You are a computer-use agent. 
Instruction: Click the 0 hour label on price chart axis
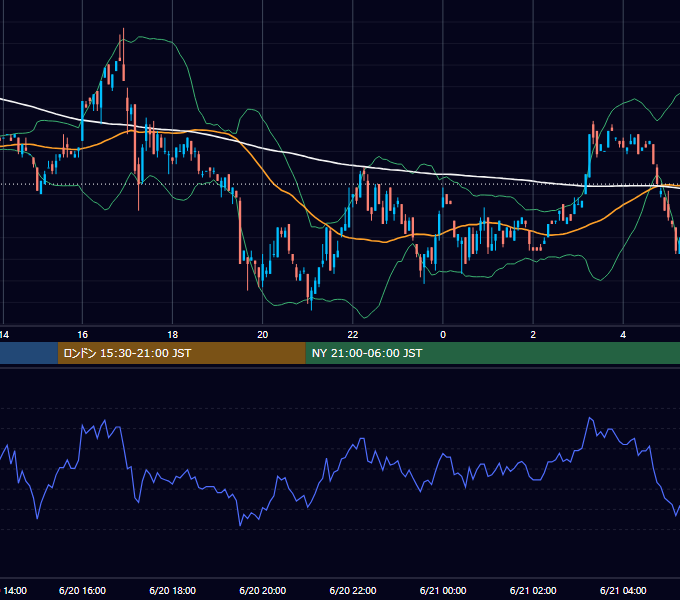coord(443,334)
